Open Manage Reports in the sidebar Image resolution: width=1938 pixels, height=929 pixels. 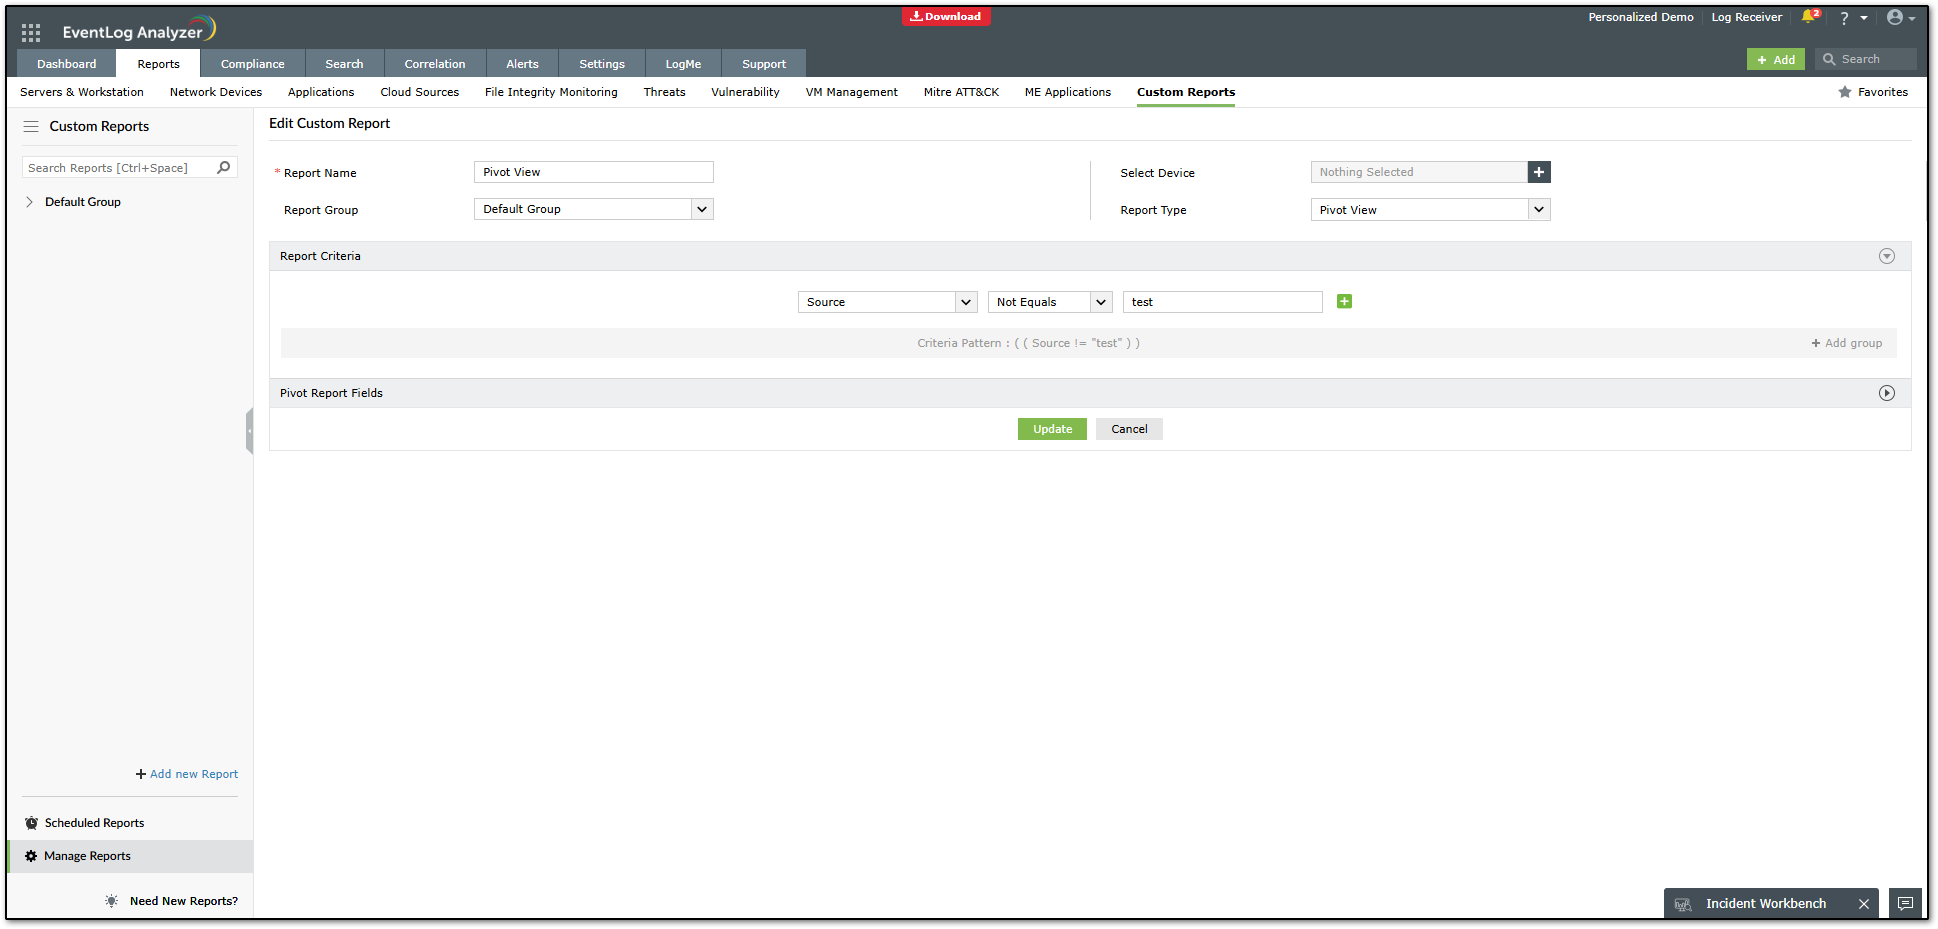pyautogui.click(x=130, y=856)
